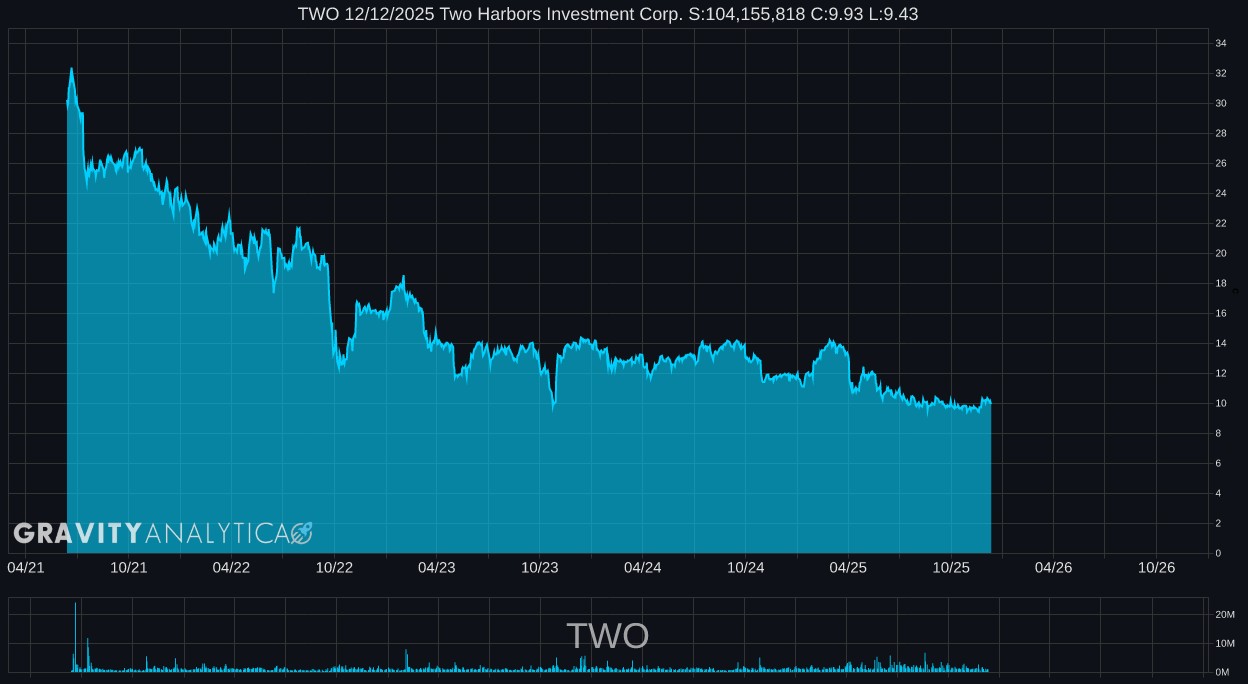Click the rocket icon in Gravity Analytica logo
Viewport: 1248px width, 684px height.
(x=302, y=533)
